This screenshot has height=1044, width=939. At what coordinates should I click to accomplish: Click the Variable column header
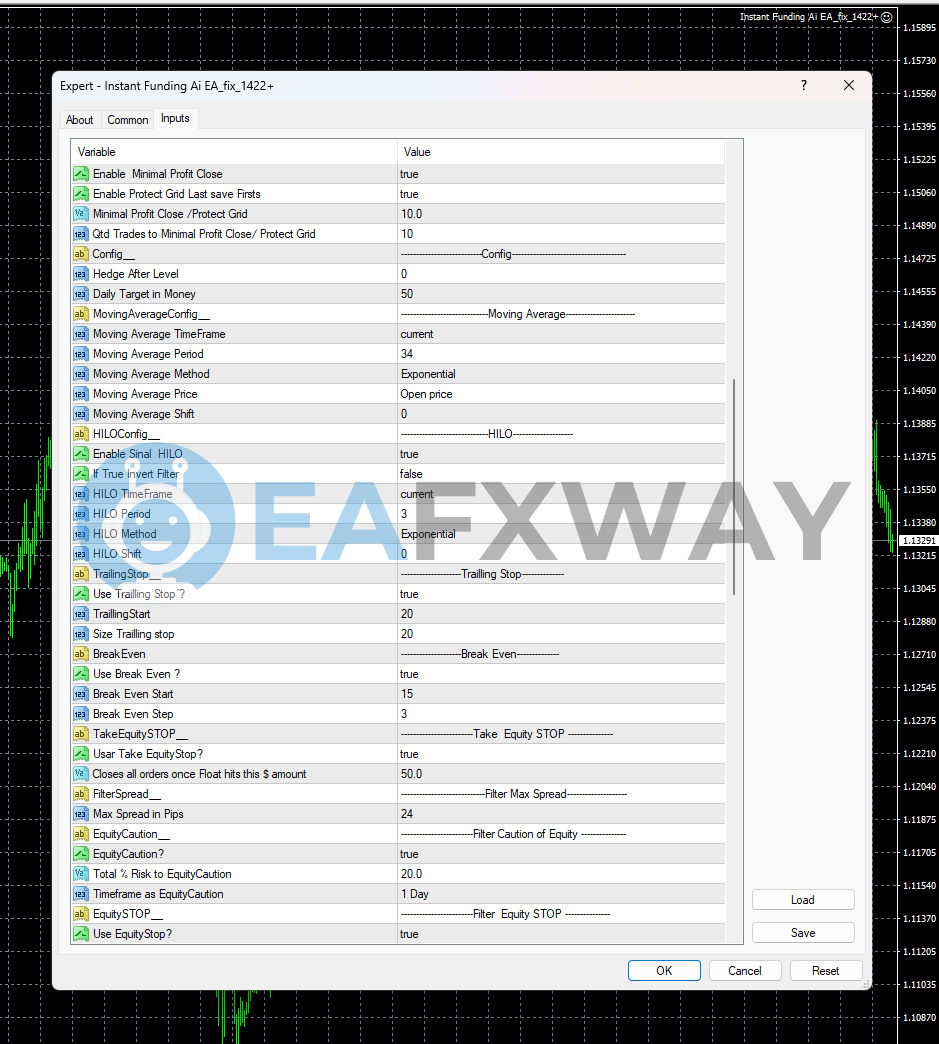pos(234,152)
